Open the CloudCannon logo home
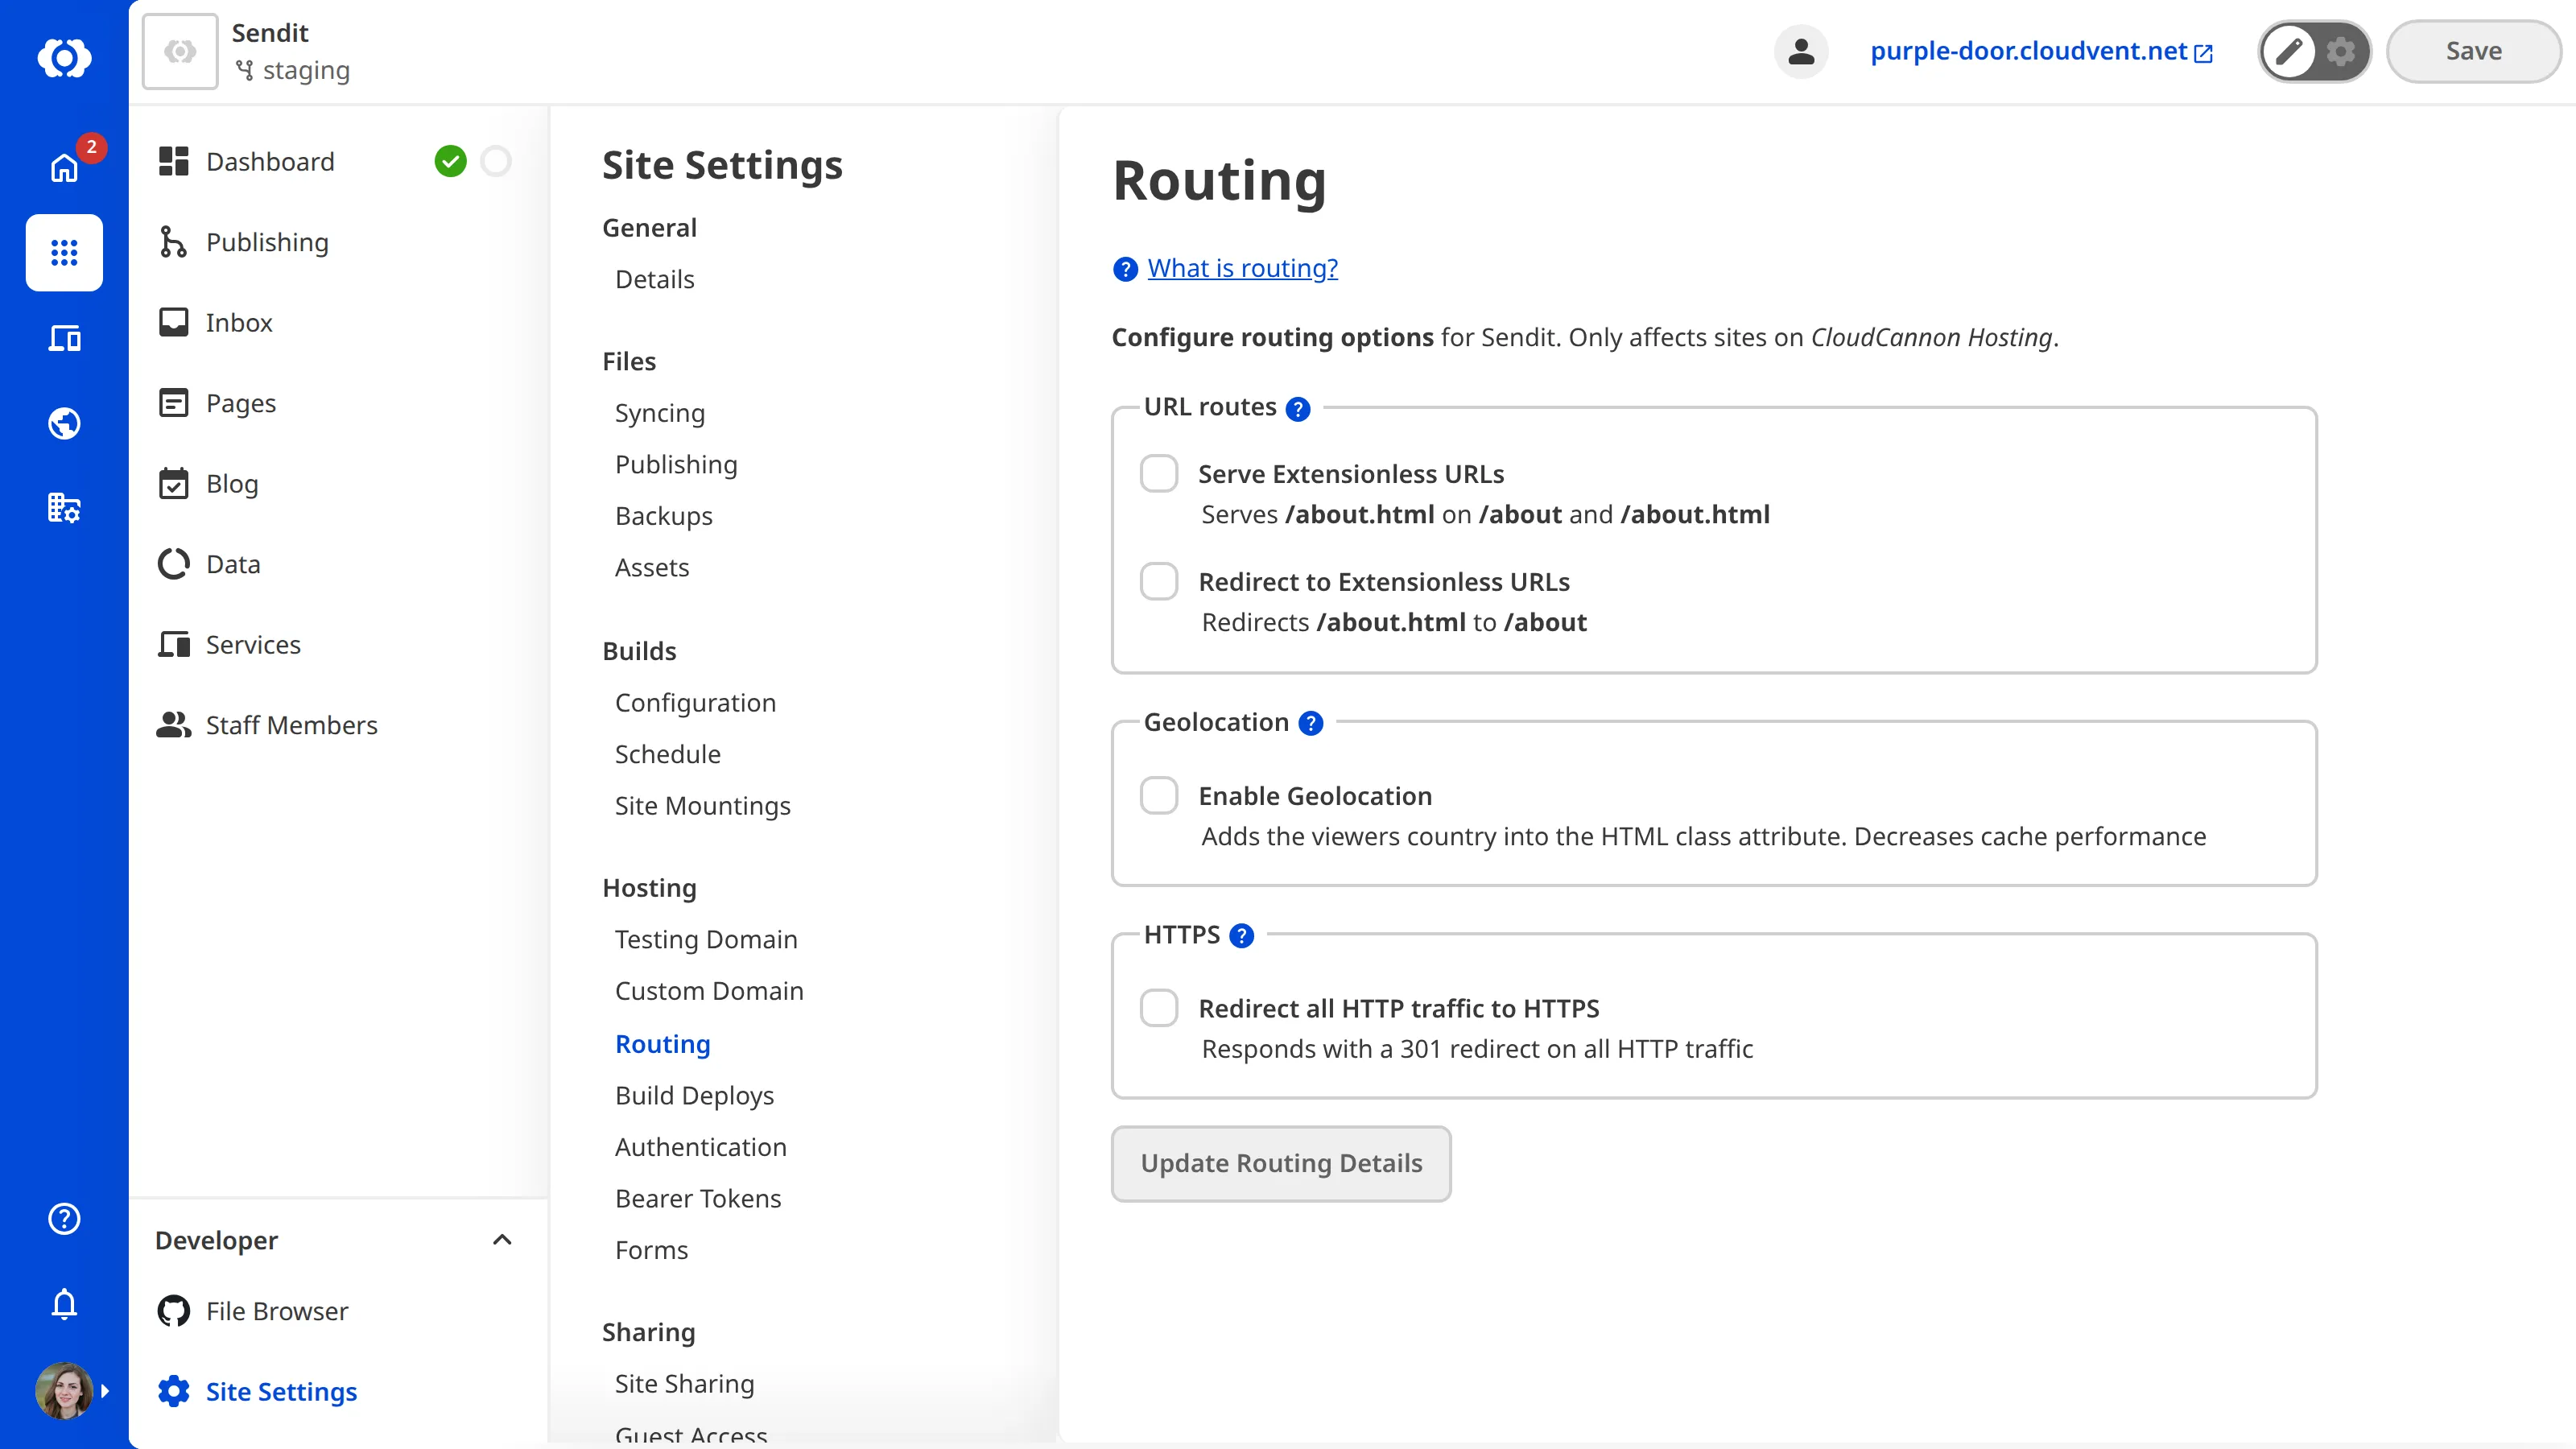The height and width of the screenshot is (1449, 2576). tap(64, 57)
